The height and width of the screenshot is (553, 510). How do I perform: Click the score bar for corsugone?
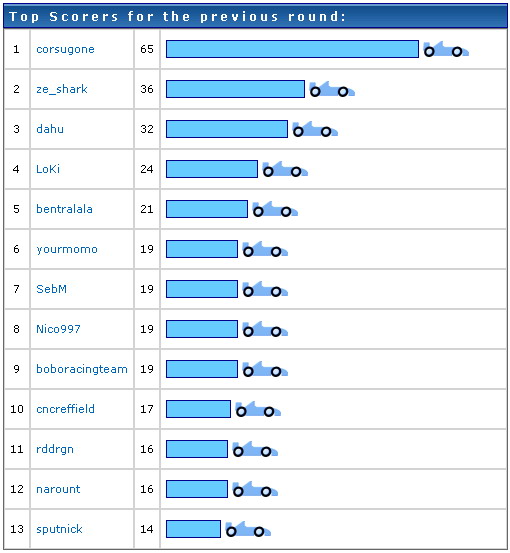click(292, 49)
